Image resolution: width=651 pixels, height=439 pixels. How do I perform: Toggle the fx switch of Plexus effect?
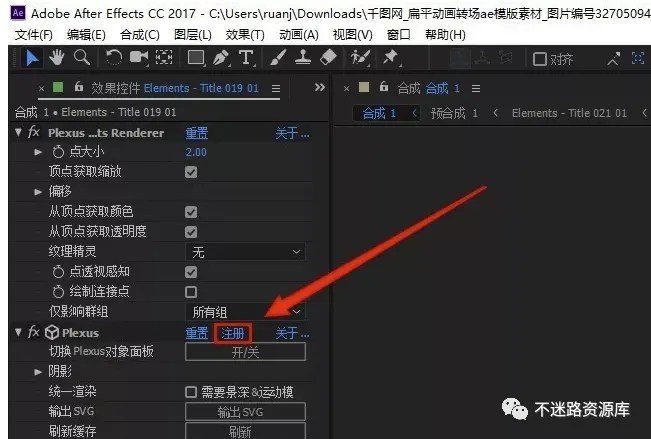(34, 332)
